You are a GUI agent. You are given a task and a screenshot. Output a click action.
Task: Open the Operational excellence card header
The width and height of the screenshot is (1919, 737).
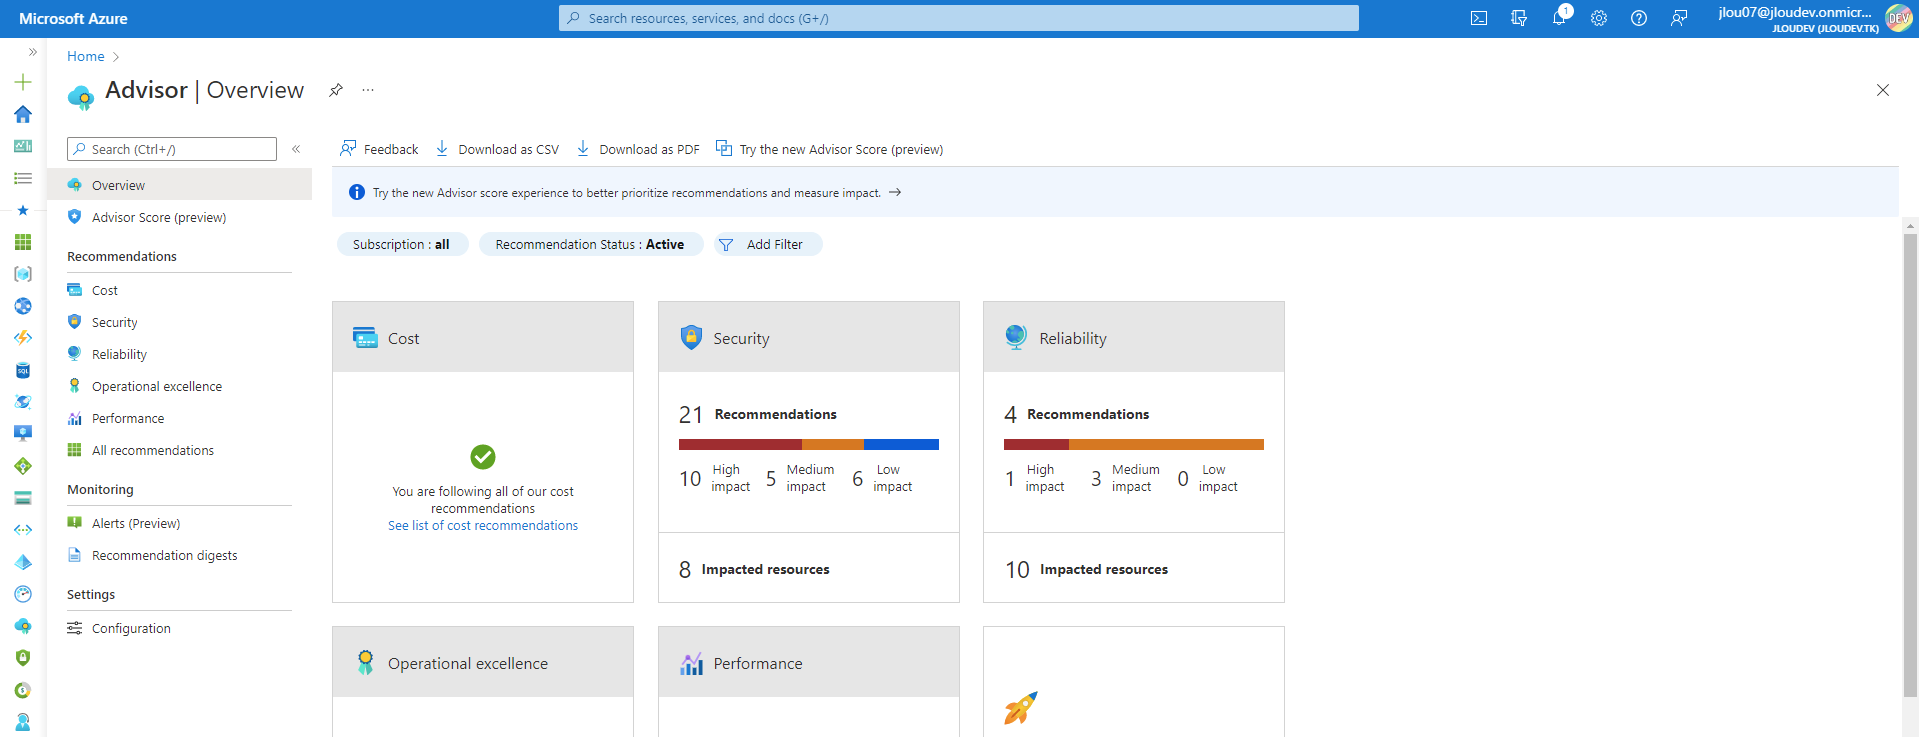[483, 663]
